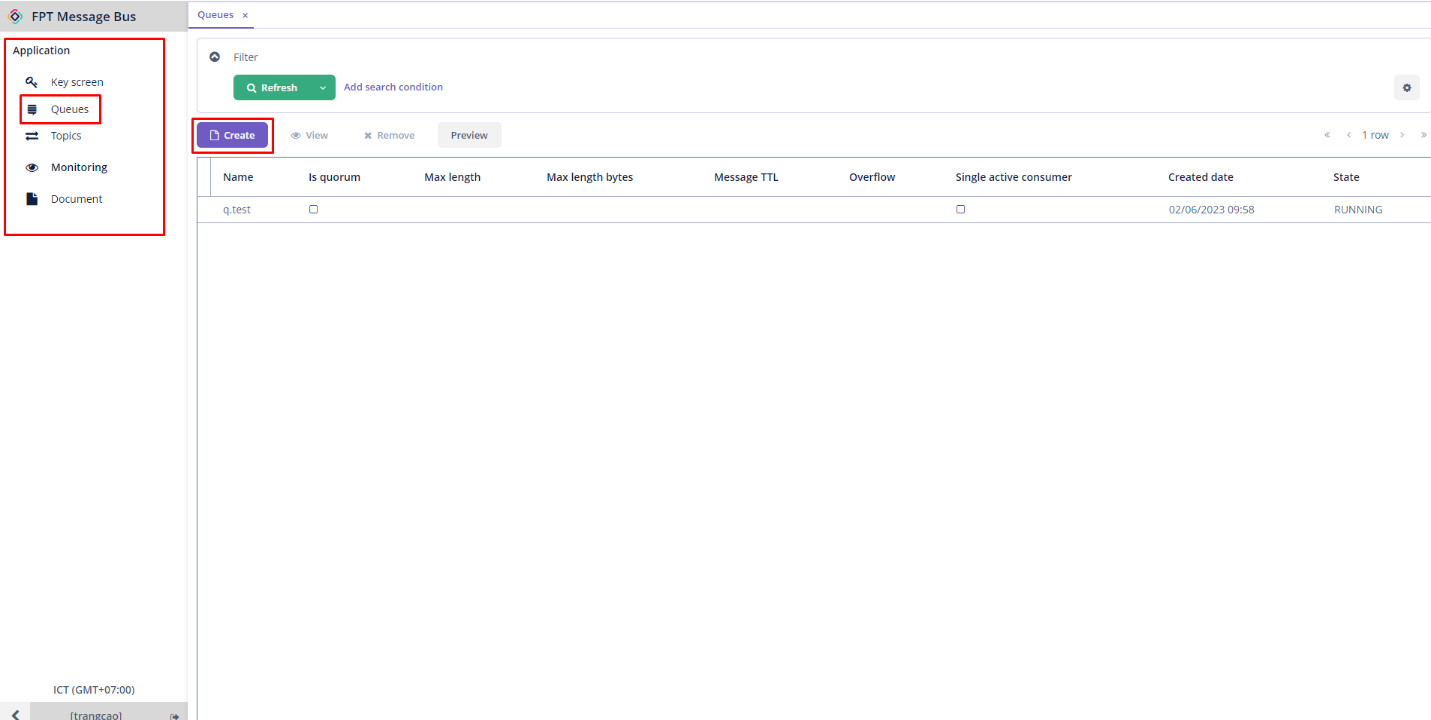The image size is (1431, 720).
Task: Click the Preview button
Action: (x=469, y=135)
